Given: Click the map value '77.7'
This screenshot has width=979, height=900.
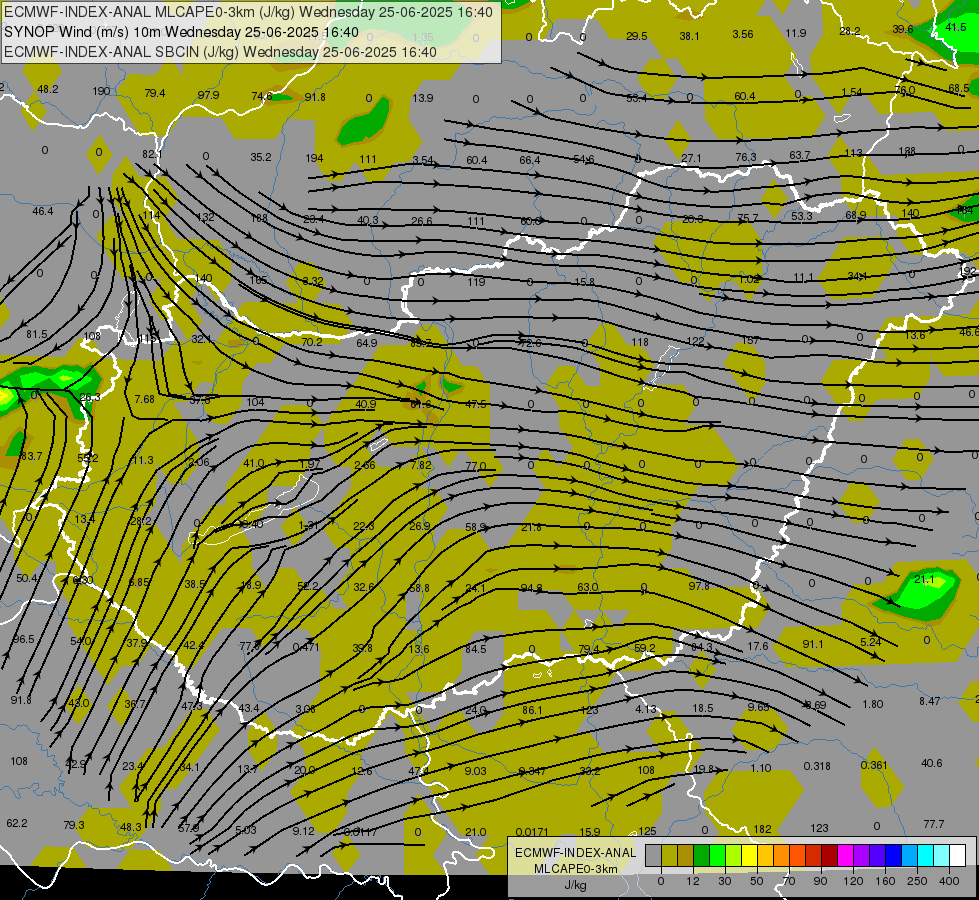Looking at the screenshot, I should point(933,824).
